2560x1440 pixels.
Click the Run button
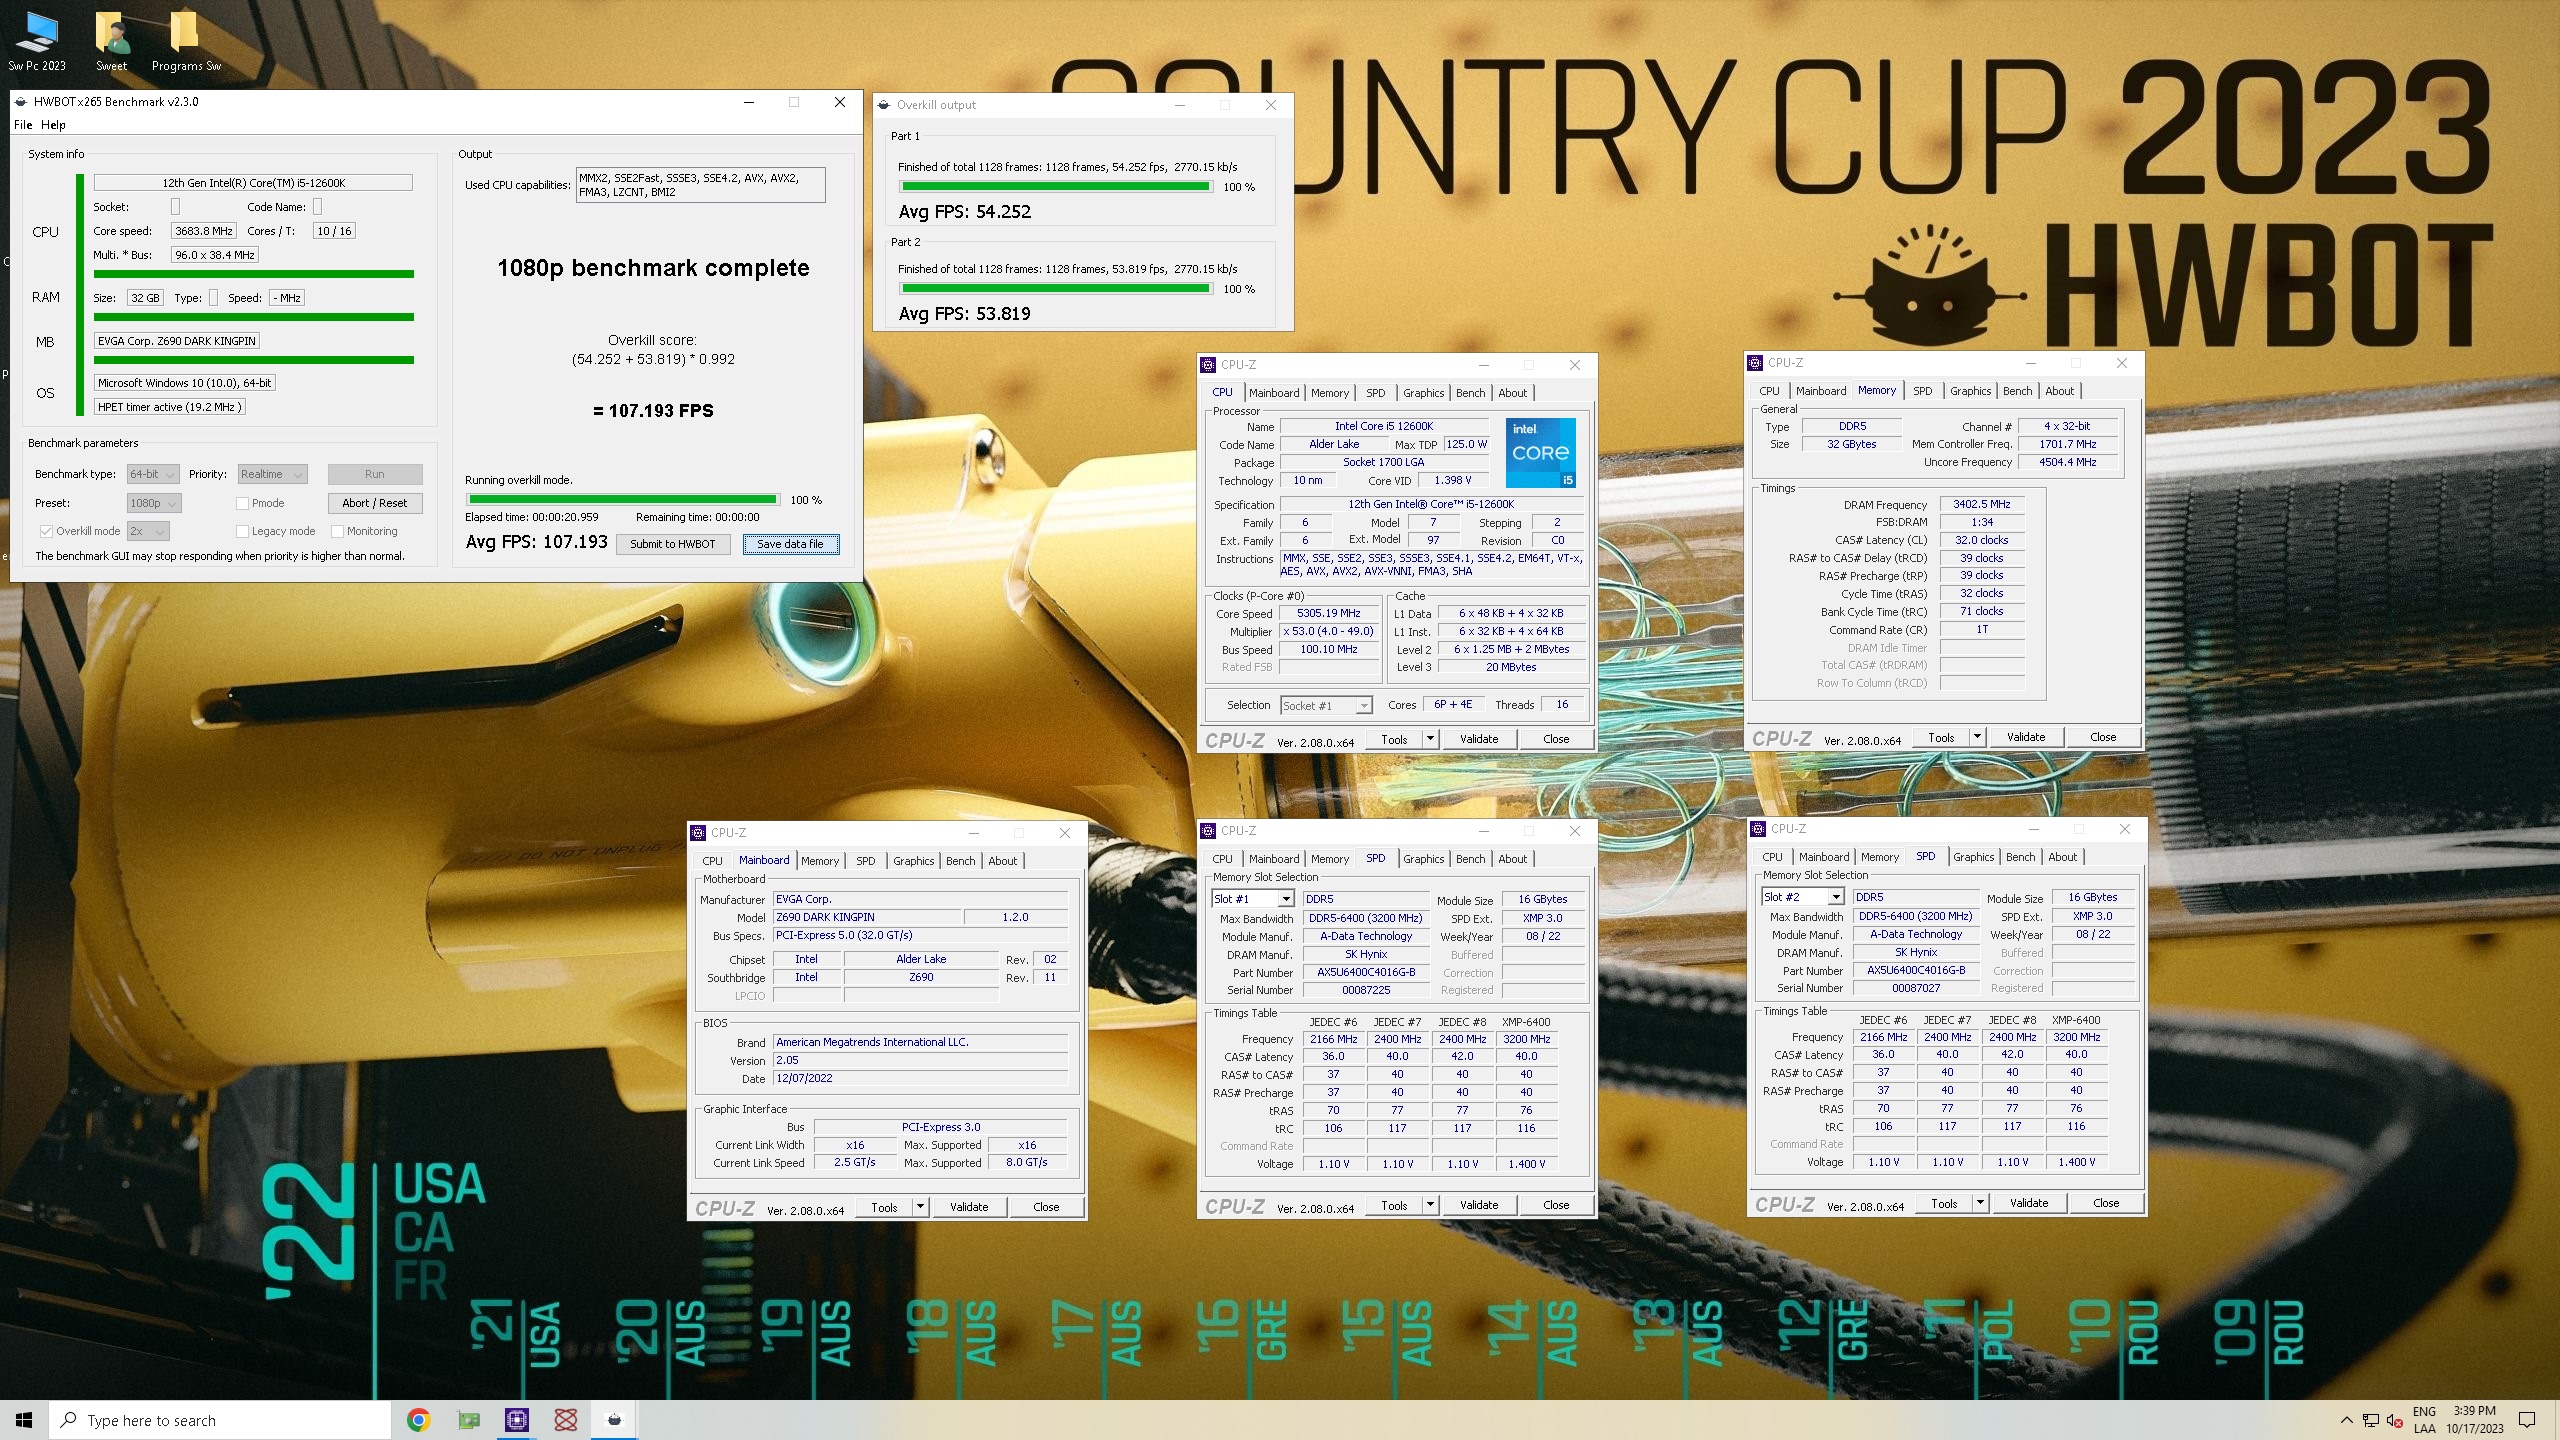pos(375,474)
